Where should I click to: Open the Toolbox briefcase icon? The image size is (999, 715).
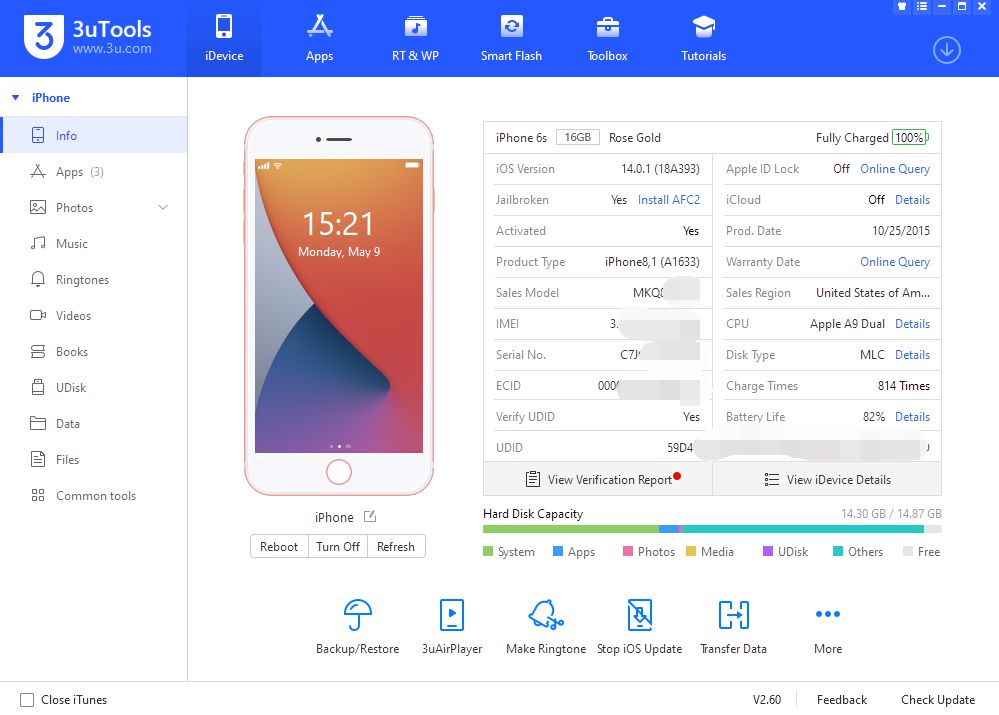coord(607,27)
